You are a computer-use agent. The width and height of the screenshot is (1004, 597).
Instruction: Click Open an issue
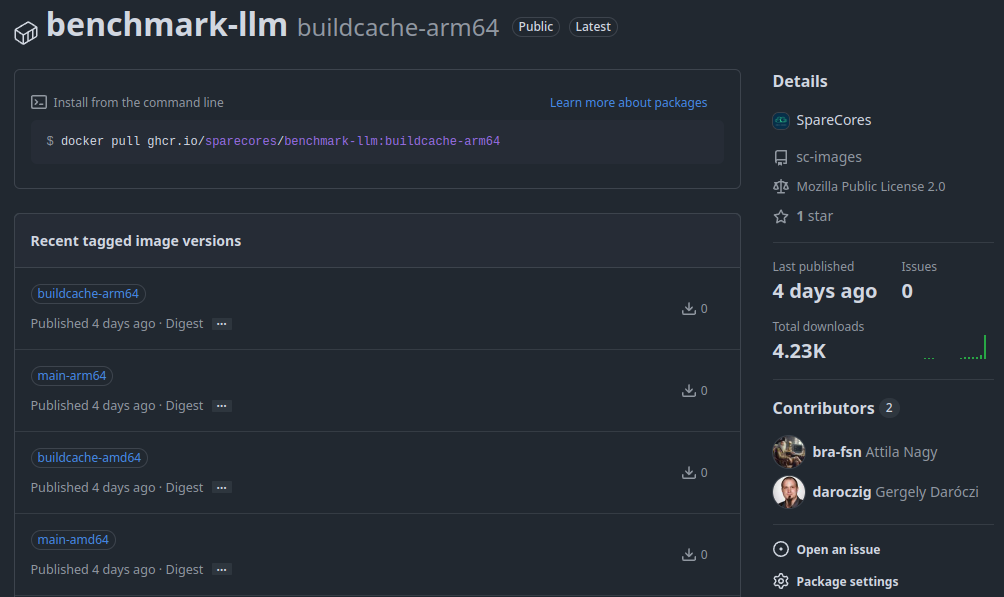pos(838,550)
